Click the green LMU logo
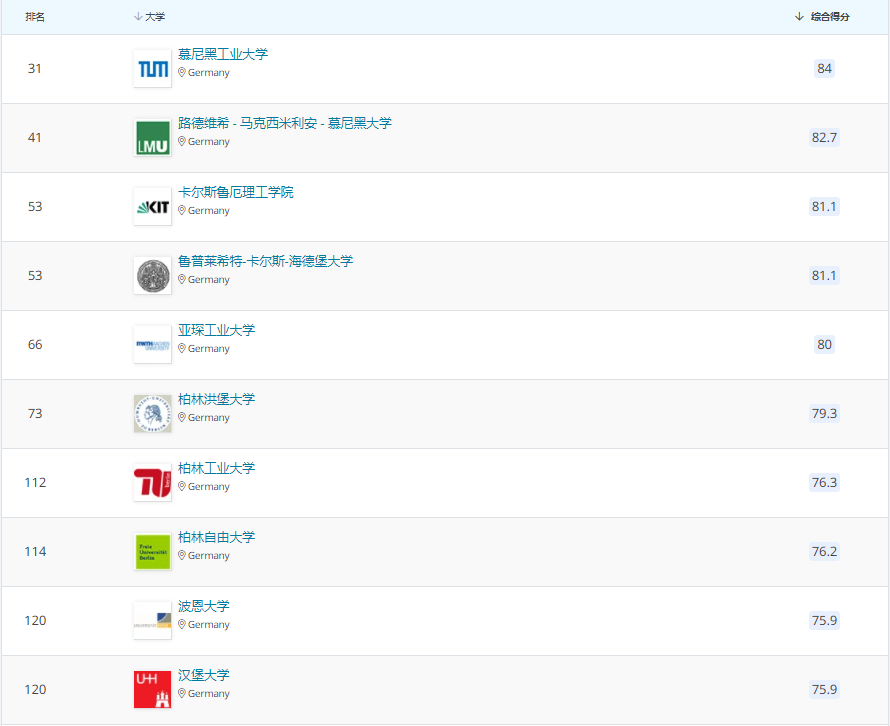The height and width of the screenshot is (726, 890). 152,138
